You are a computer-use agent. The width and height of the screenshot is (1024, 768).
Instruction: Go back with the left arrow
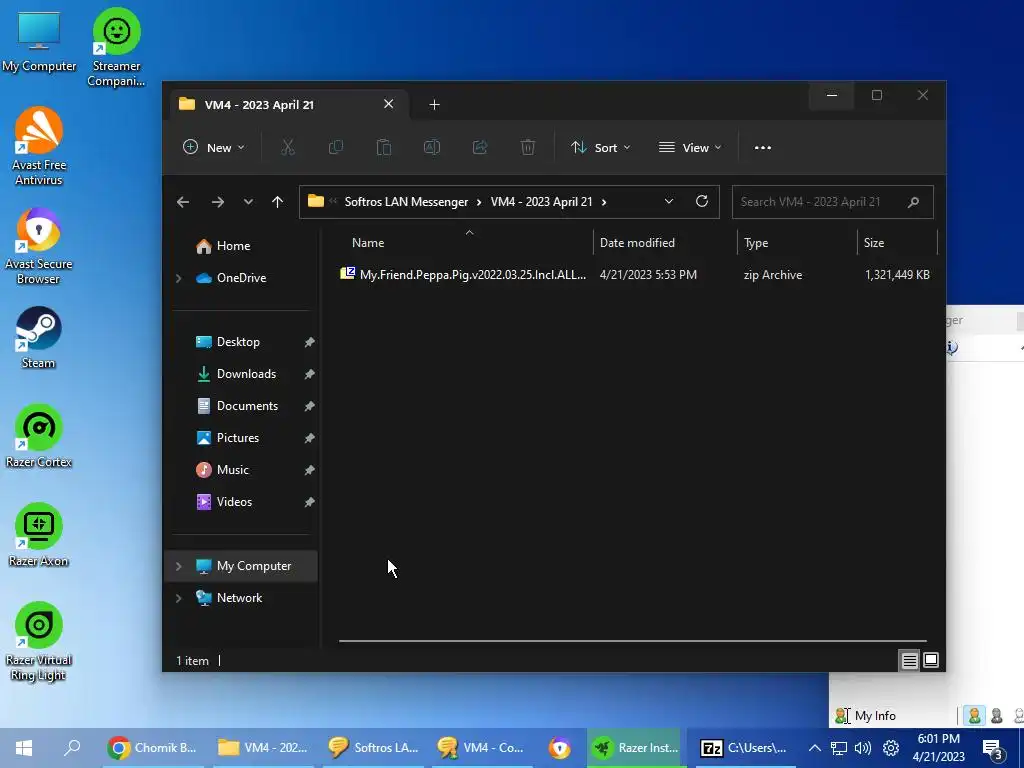coord(183,202)
